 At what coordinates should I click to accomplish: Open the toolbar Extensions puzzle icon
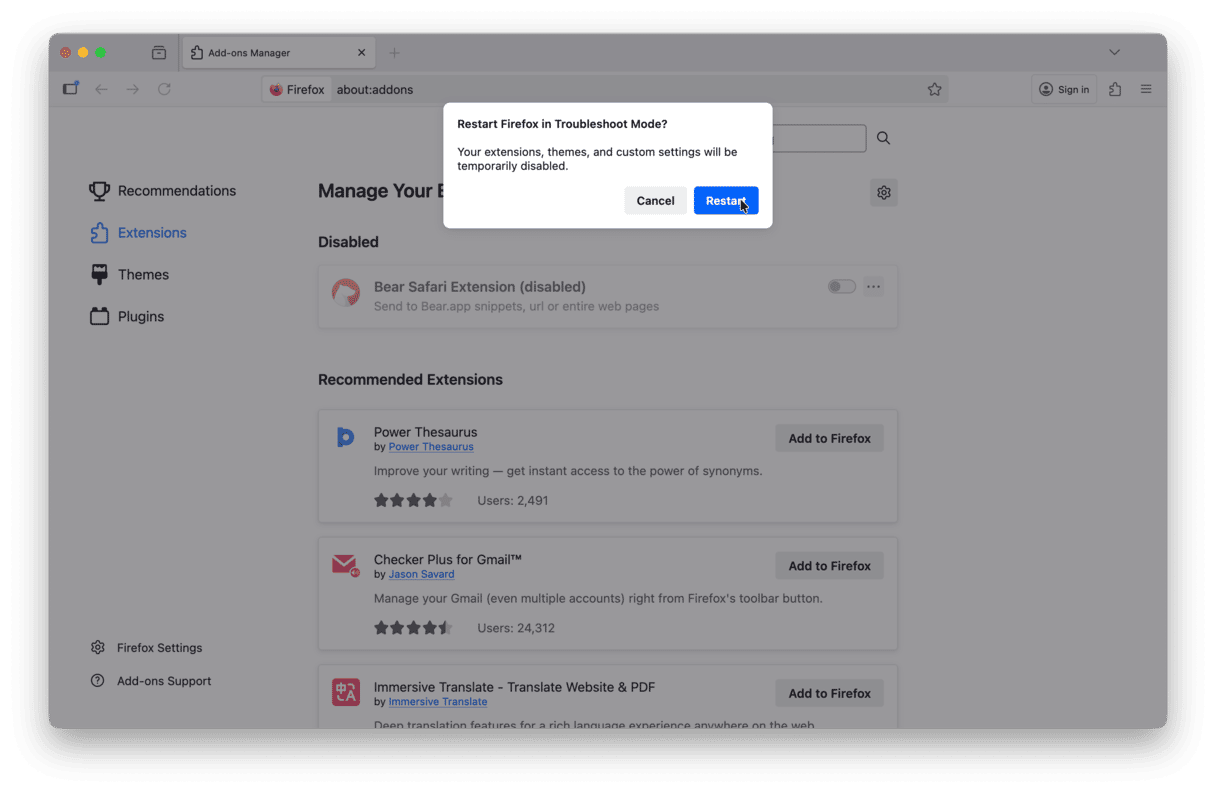pos(1115,89)
